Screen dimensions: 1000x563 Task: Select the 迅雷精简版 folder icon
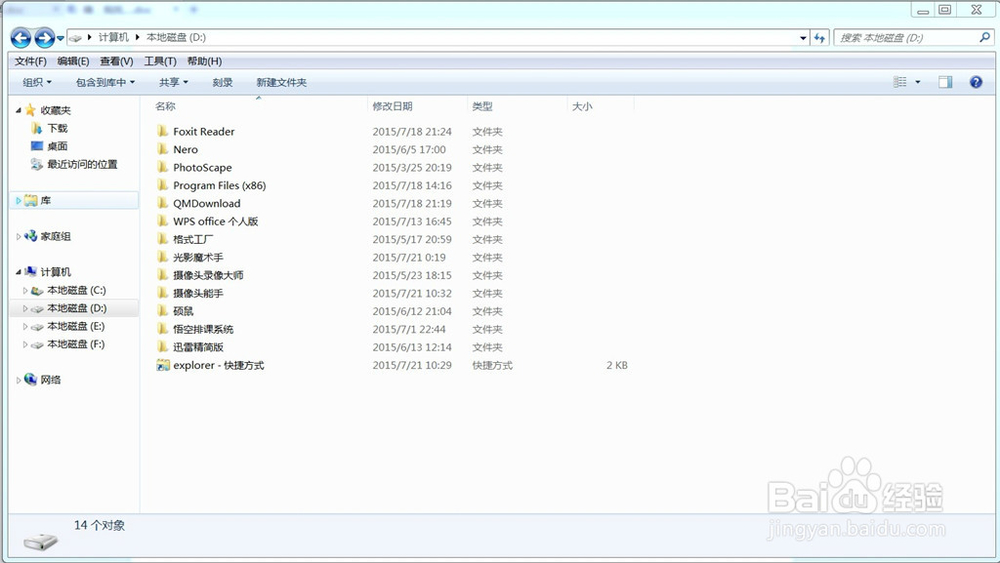[x=163, y=347]
